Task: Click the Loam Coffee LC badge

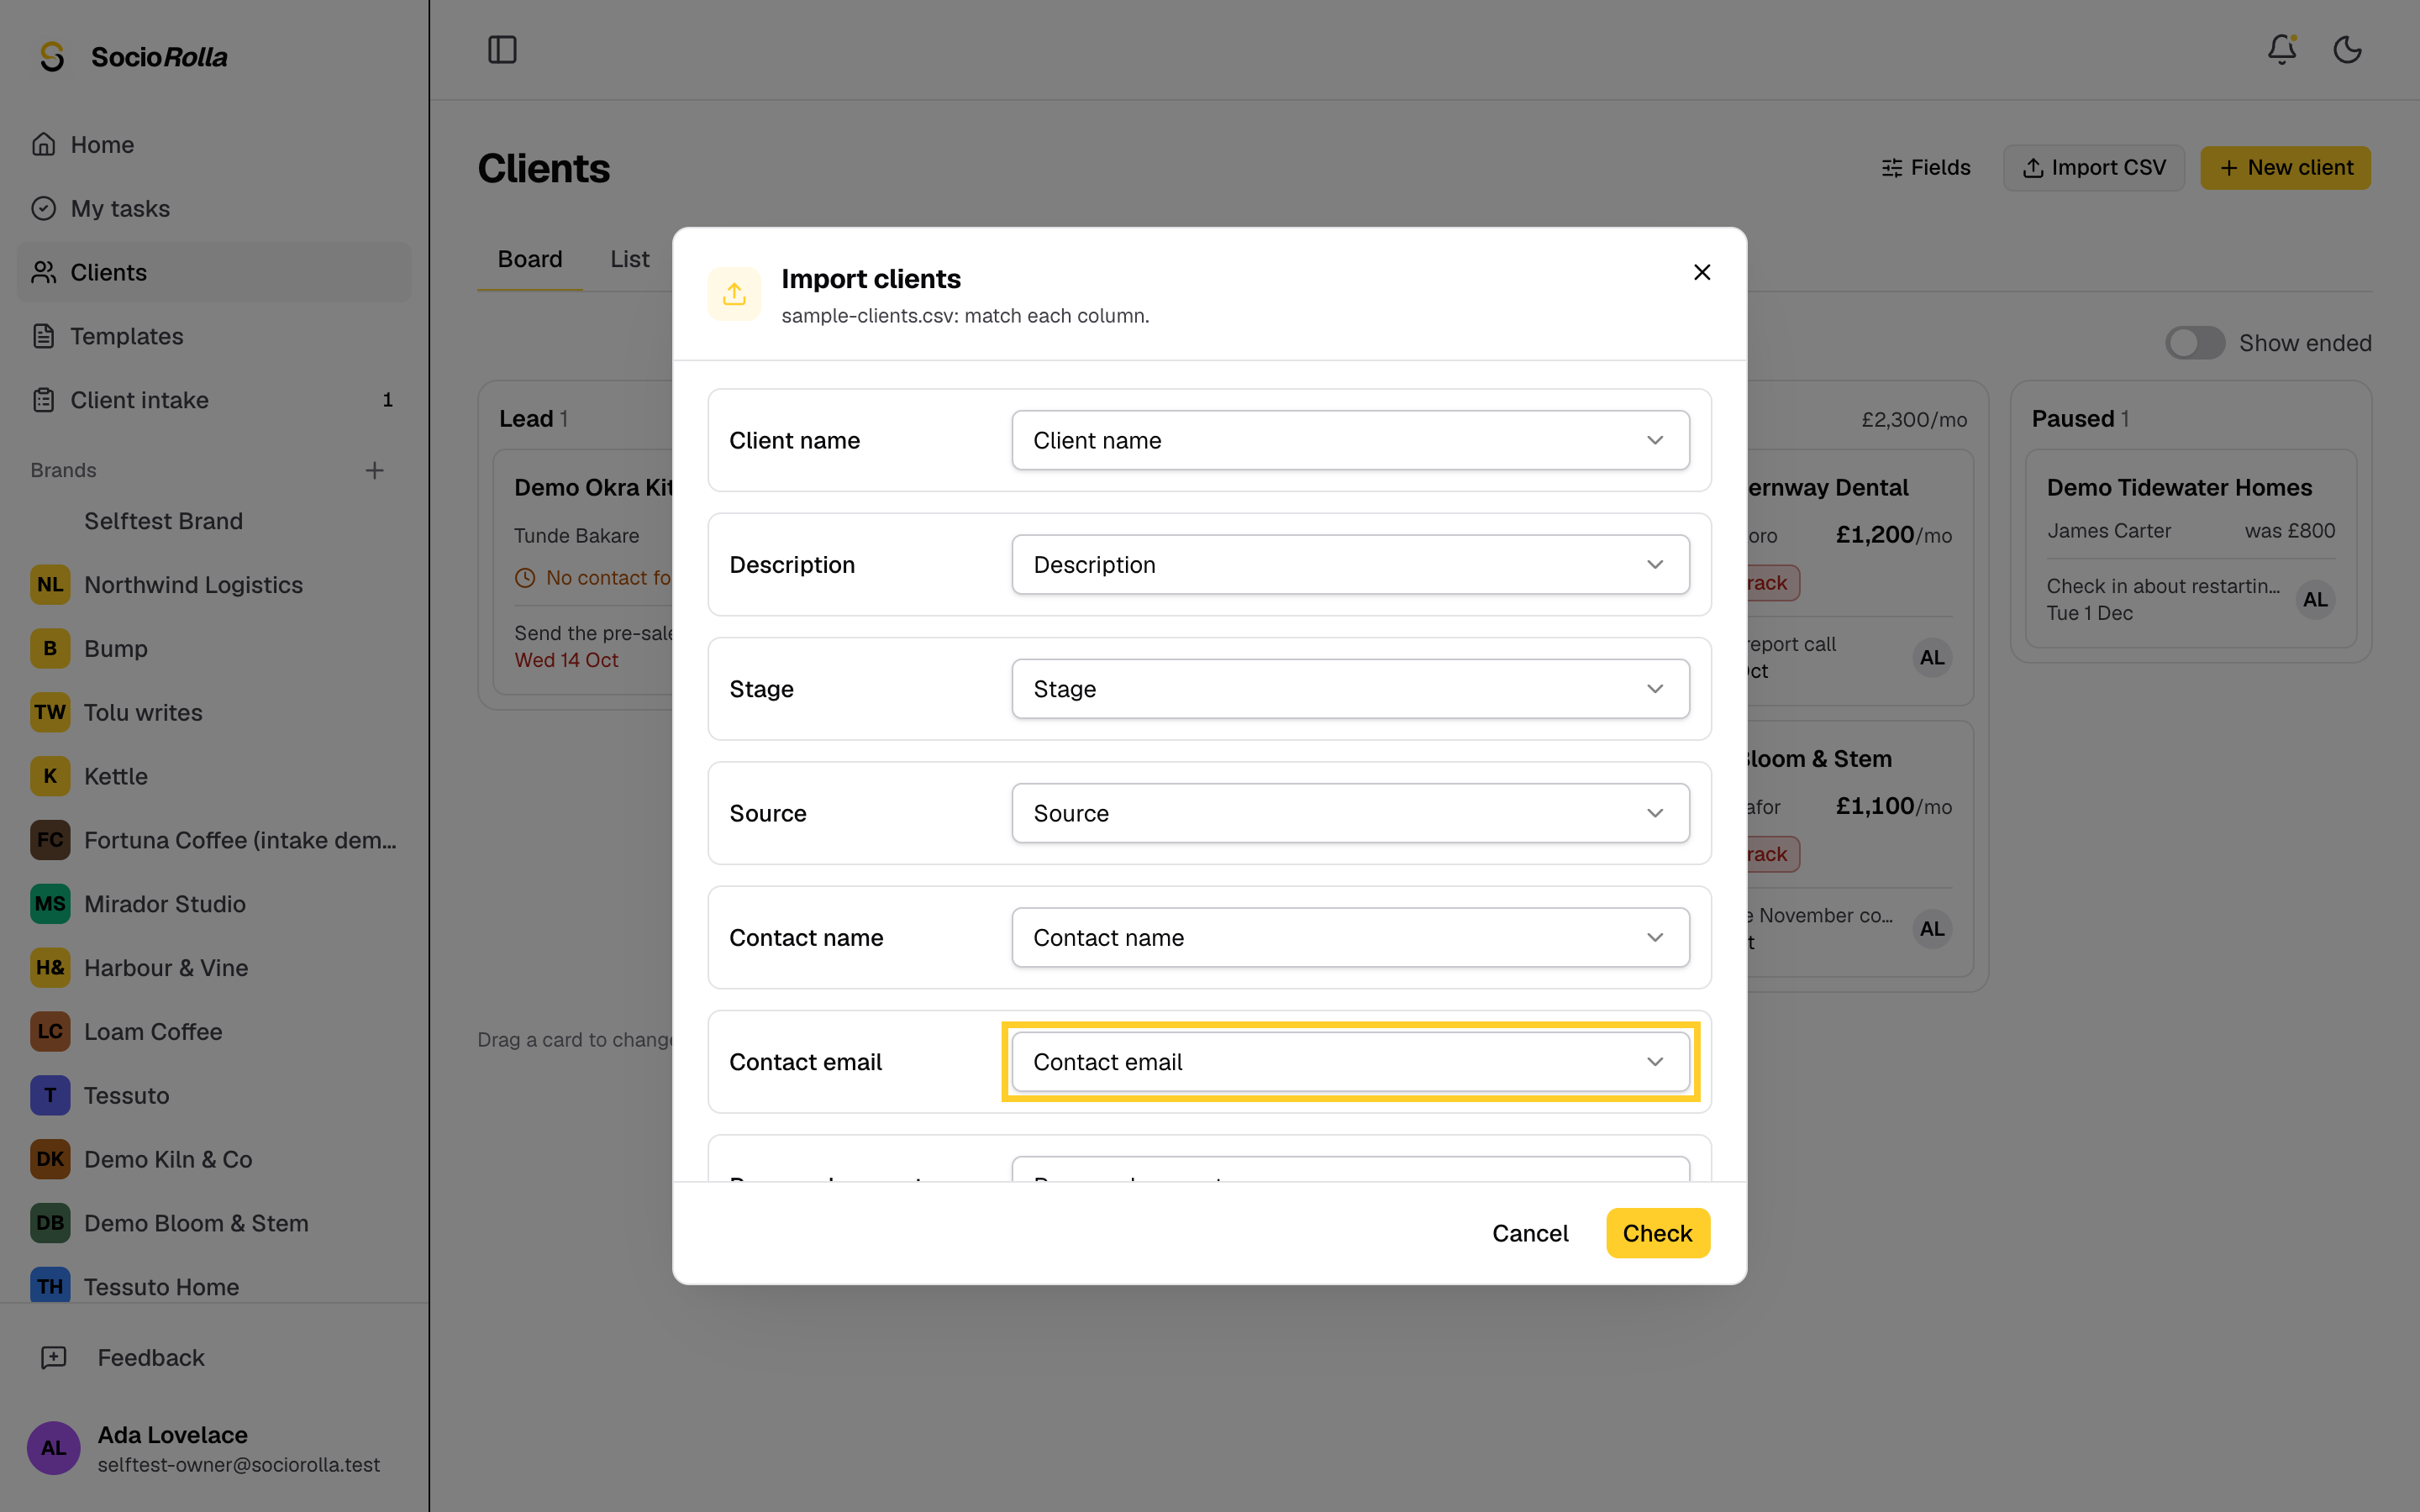Action: (50, 1031)
